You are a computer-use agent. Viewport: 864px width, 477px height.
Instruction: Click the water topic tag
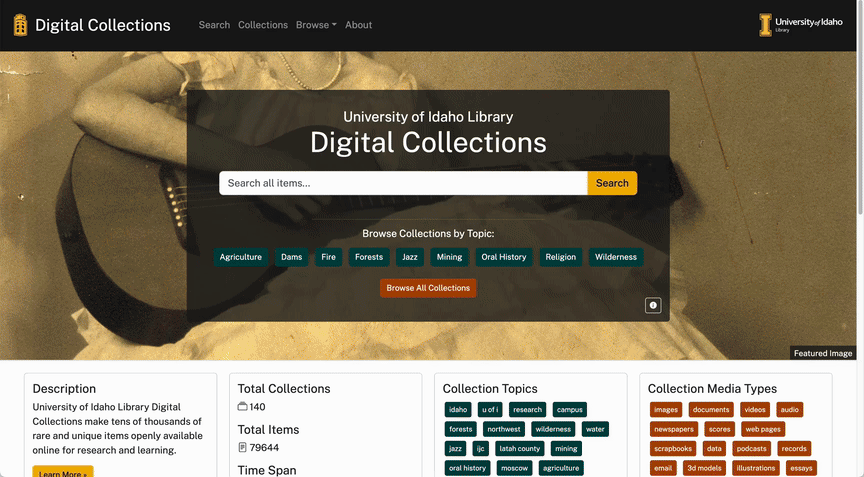[x=595, y=429]
